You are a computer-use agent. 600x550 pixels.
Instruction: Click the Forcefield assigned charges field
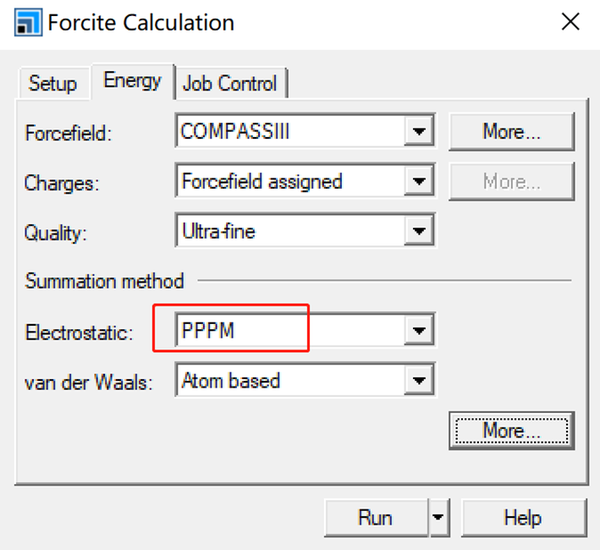(x=292, y=182)
